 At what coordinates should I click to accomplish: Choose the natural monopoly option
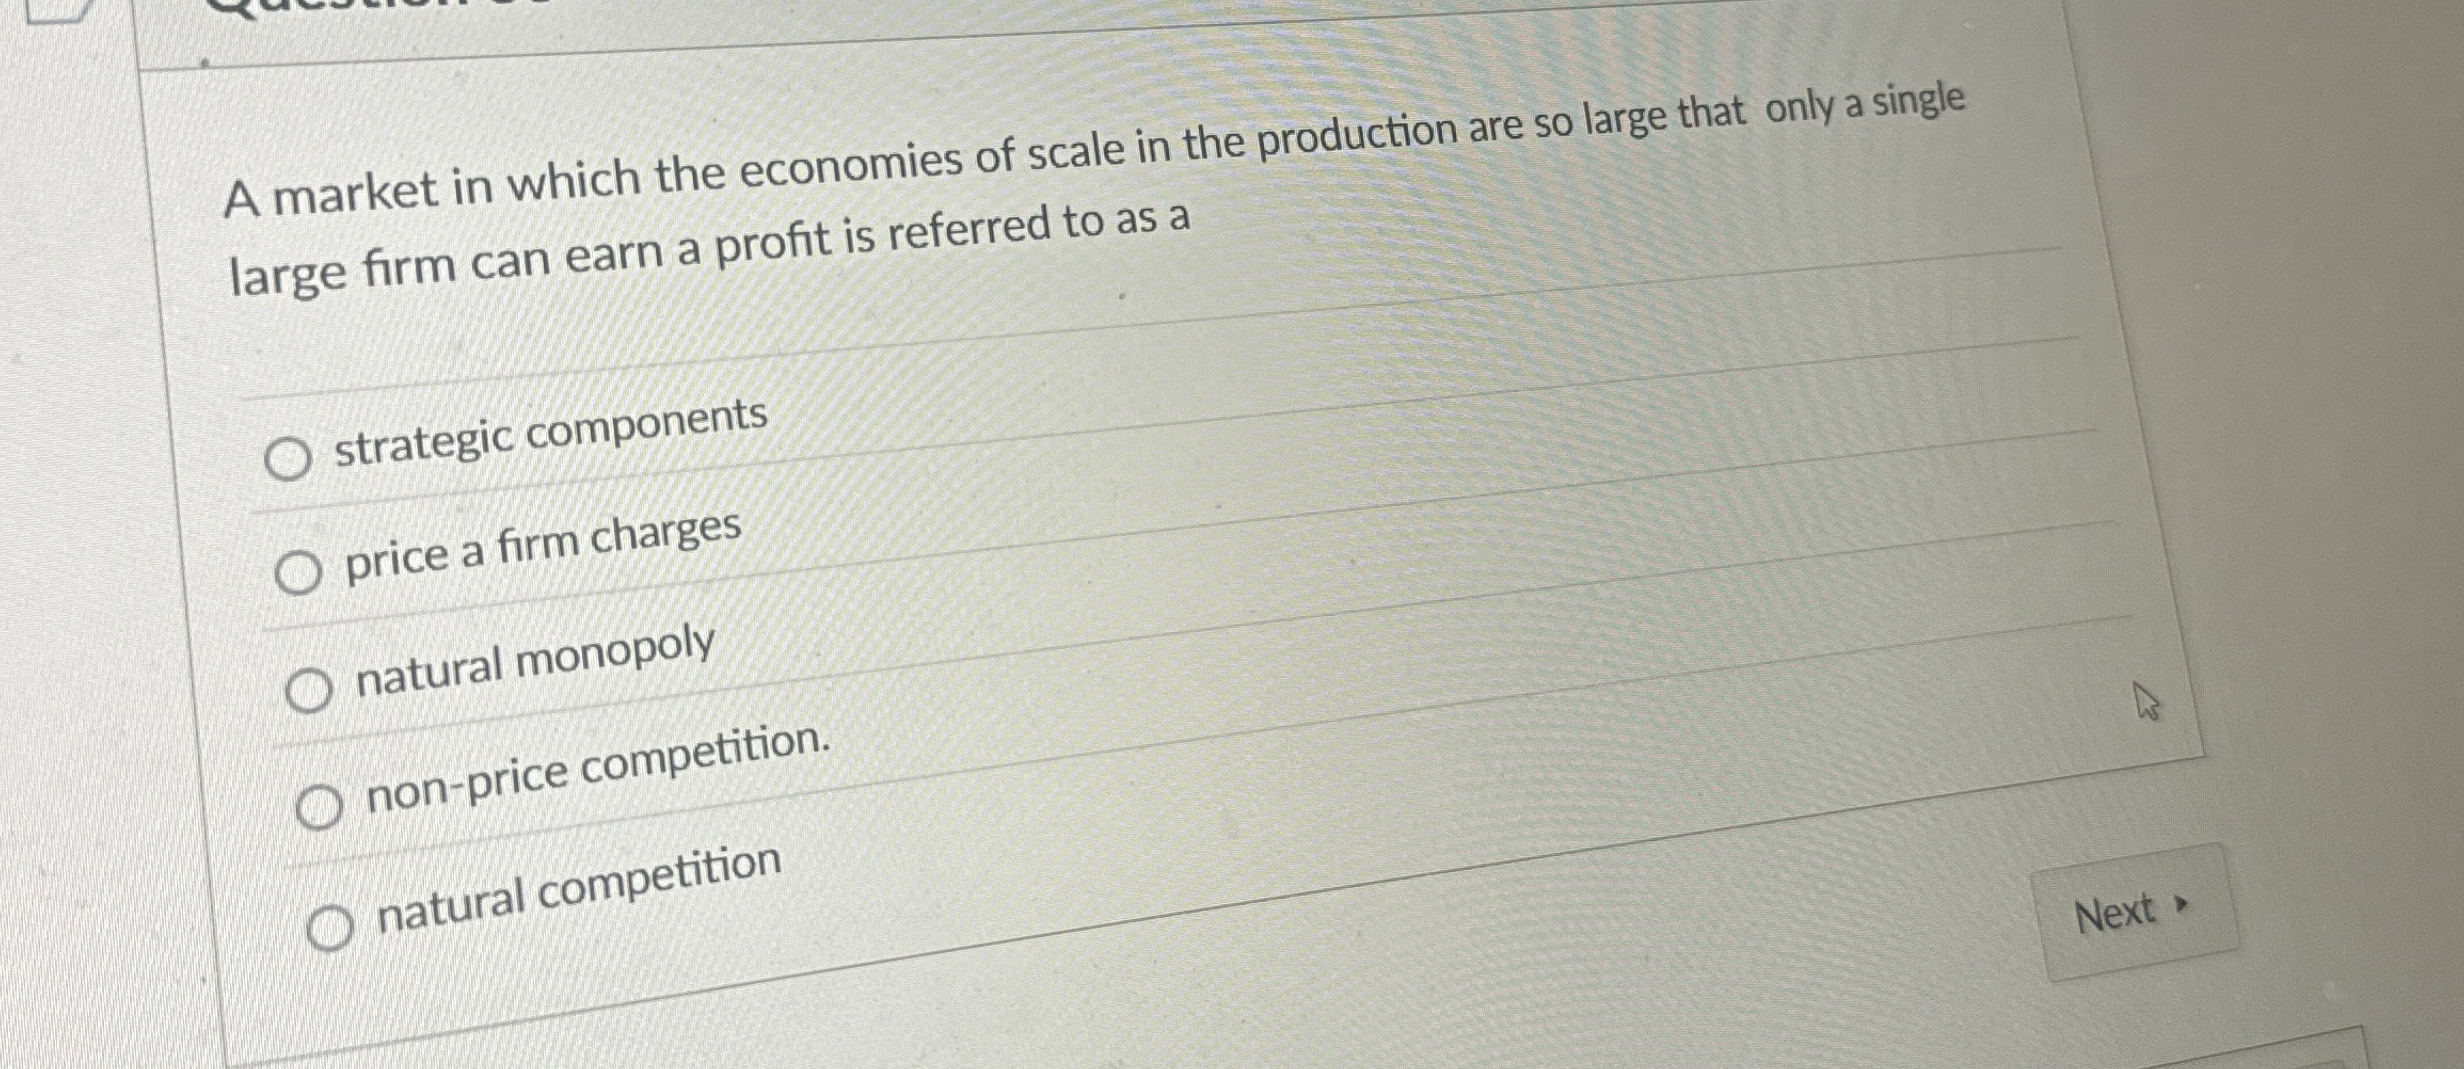[310, 688]
